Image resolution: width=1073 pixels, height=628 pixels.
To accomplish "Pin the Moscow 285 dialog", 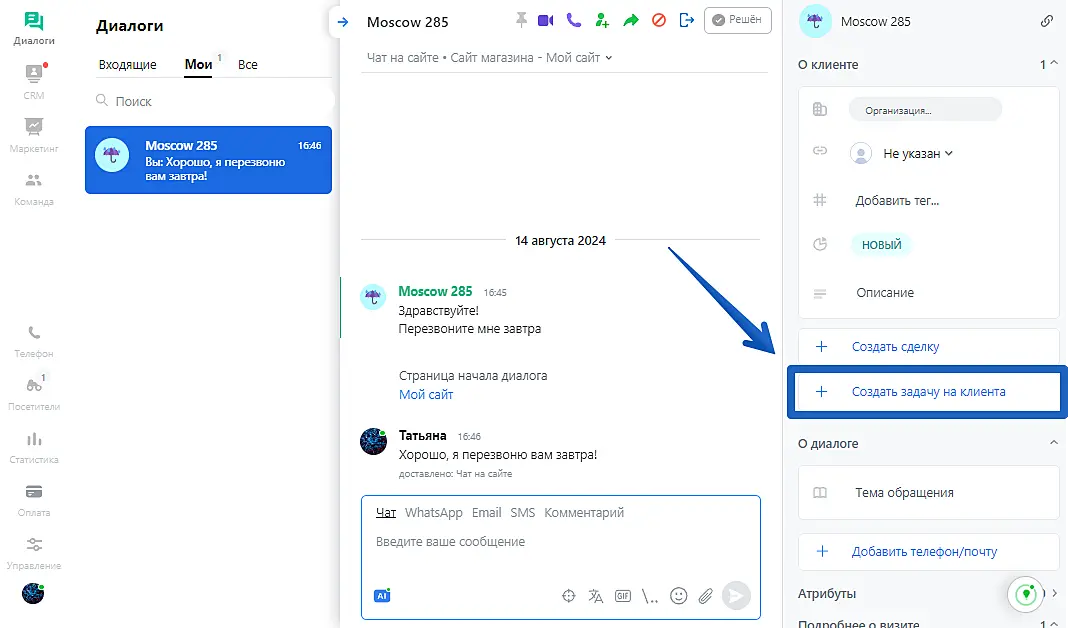I will point(520,20).
